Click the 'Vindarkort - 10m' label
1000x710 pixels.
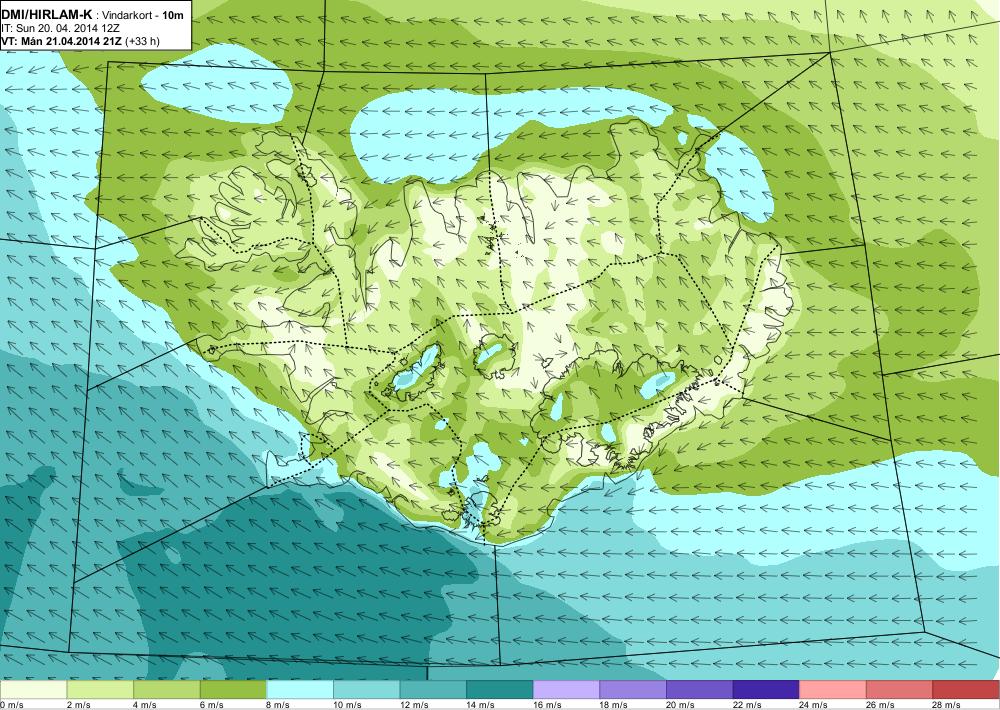click(143, 14)
